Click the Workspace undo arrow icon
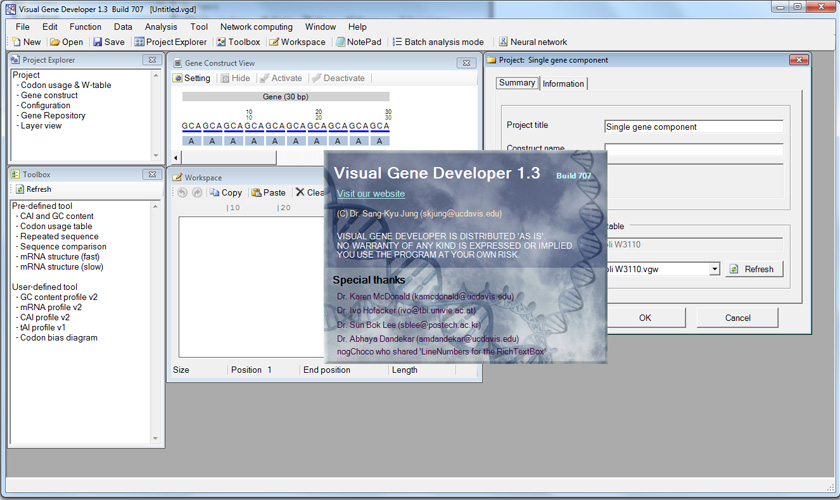The height and width of the screenshot is (500, 840). point(182,192)
